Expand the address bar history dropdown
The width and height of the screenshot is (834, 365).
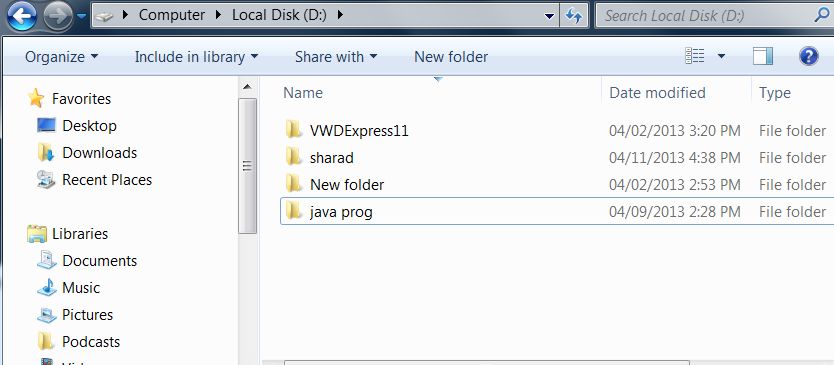[550, 16]
